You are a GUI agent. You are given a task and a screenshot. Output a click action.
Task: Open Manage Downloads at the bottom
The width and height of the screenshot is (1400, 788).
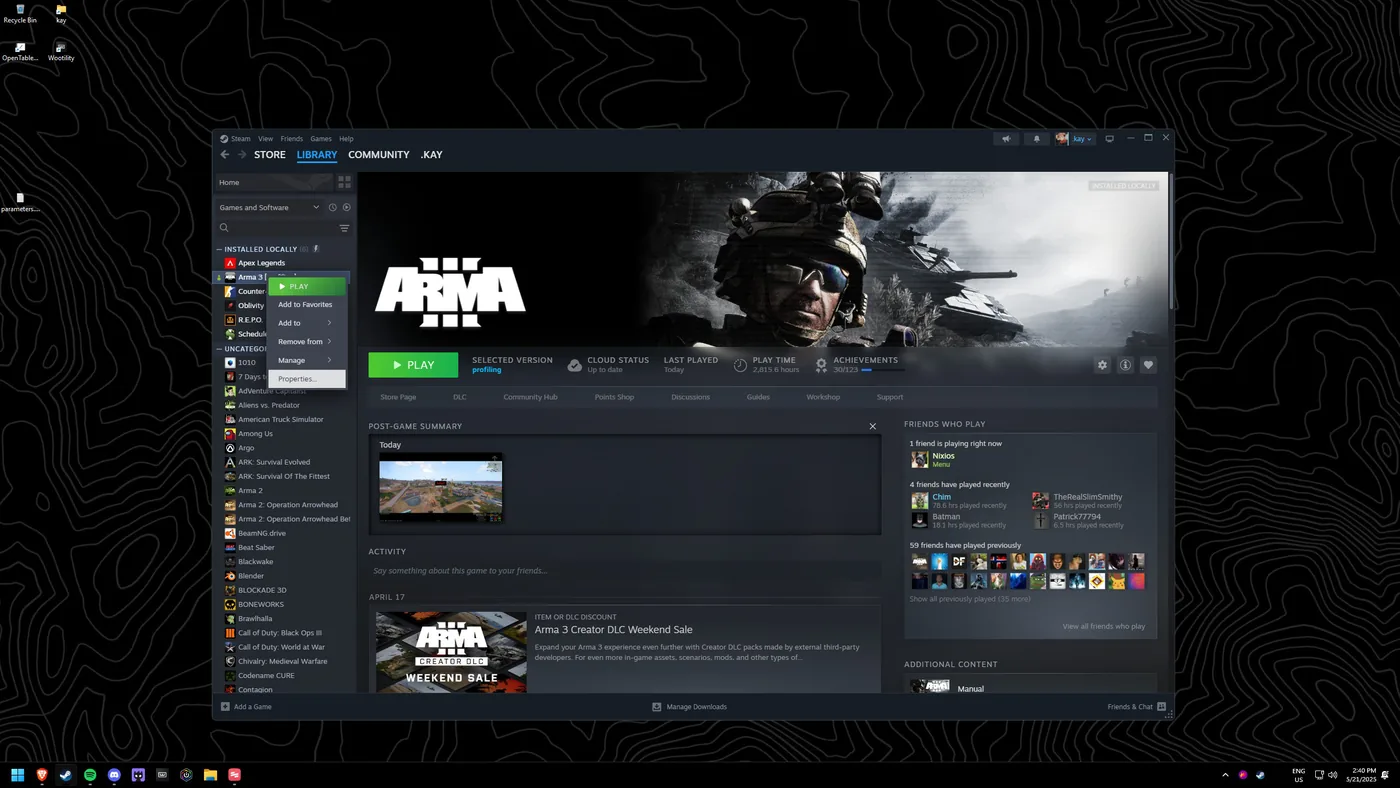[690, 707]
